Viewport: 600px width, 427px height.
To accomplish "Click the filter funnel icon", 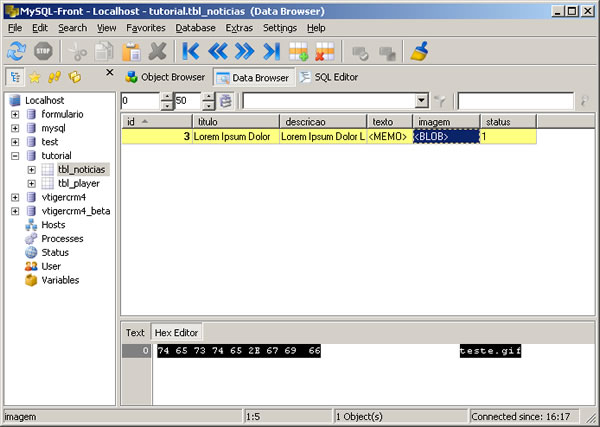I will point(440,101).
